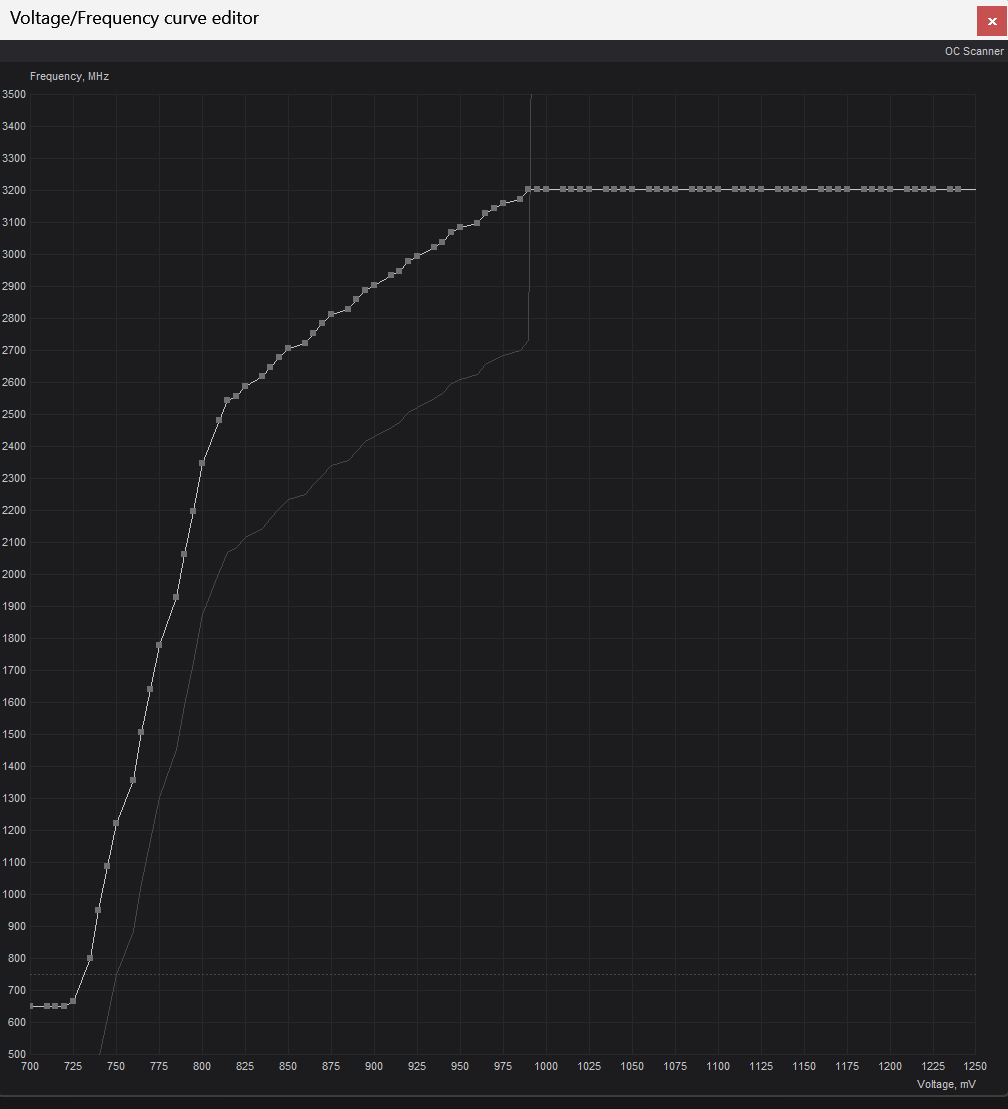The image size is (1008, 1109).
Task: Select the curve point at 950 mV near 3085 MHz
Action: tap(460, 227)
